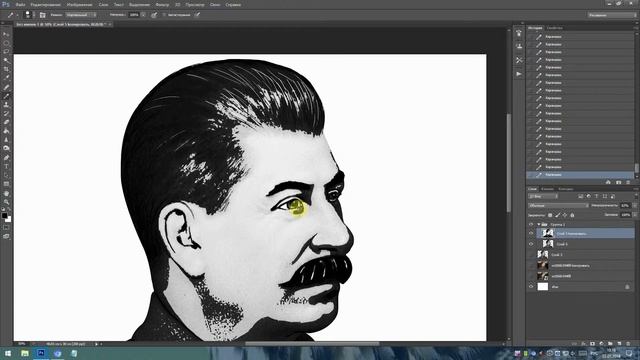This screenshot has height=360, width=640.
Task: Open the brush preset picker
Action: click(x=28, y=15)
